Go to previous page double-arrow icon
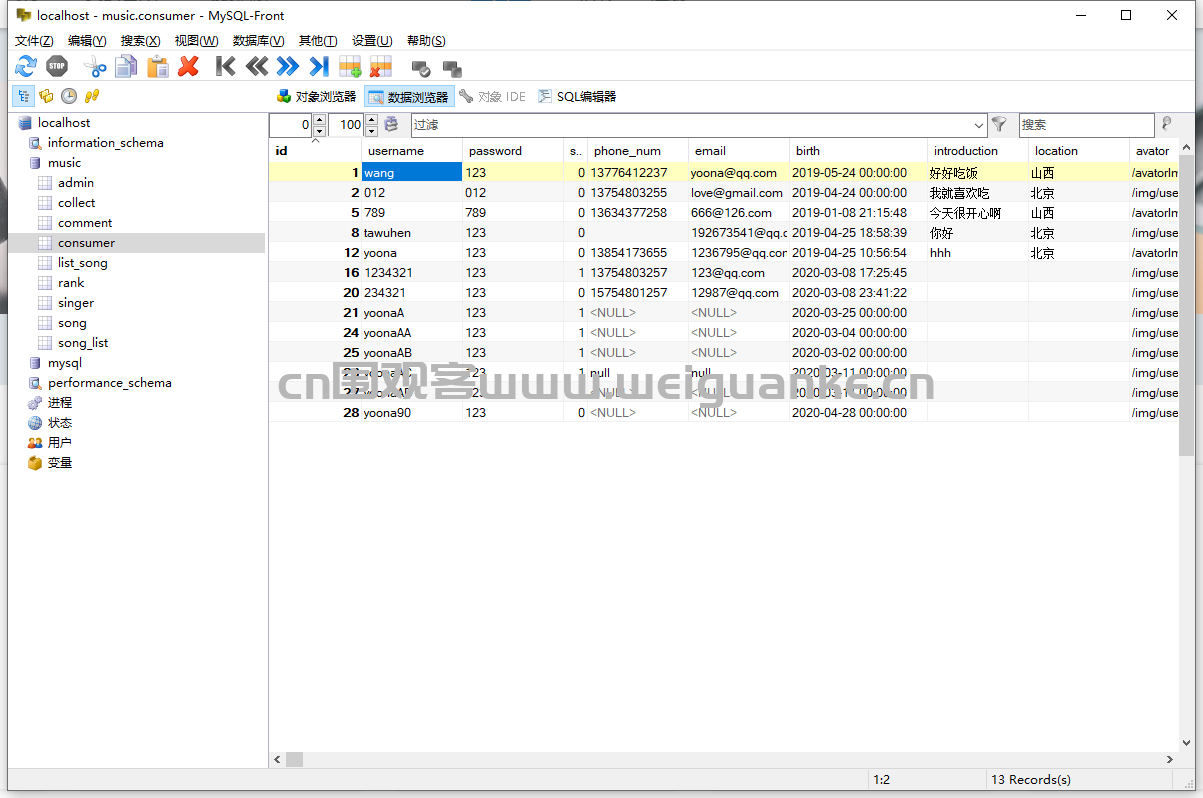This screenshot has width=1203, height=798. [257, 67]
